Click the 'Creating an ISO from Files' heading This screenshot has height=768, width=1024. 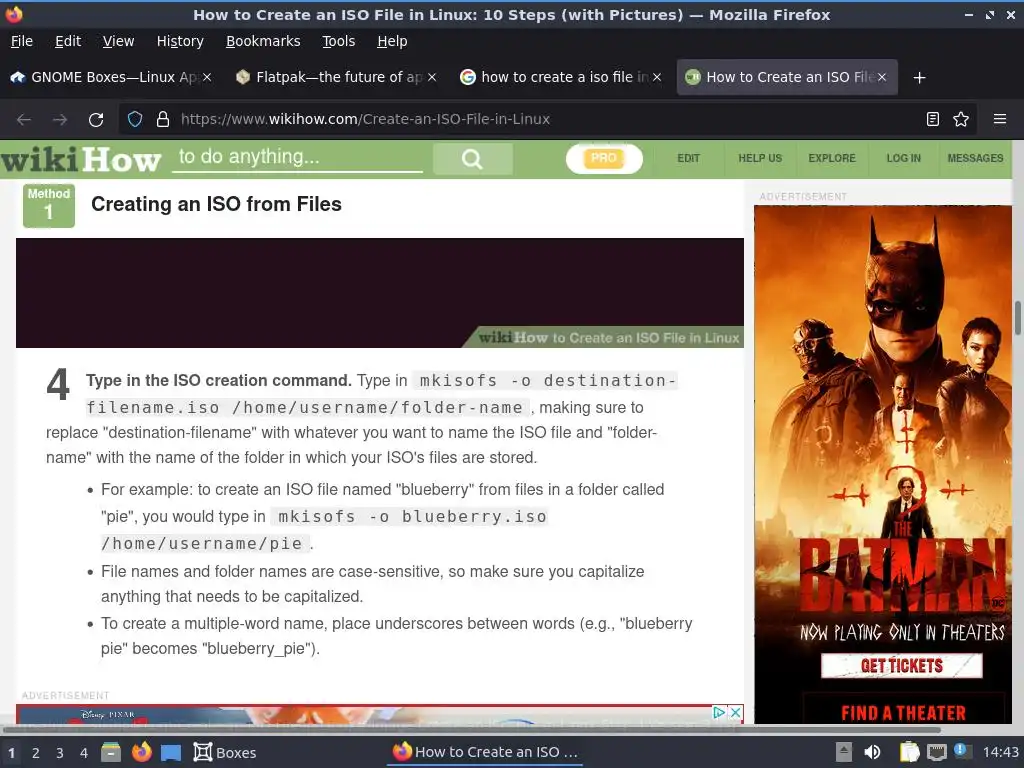point(216,204)
